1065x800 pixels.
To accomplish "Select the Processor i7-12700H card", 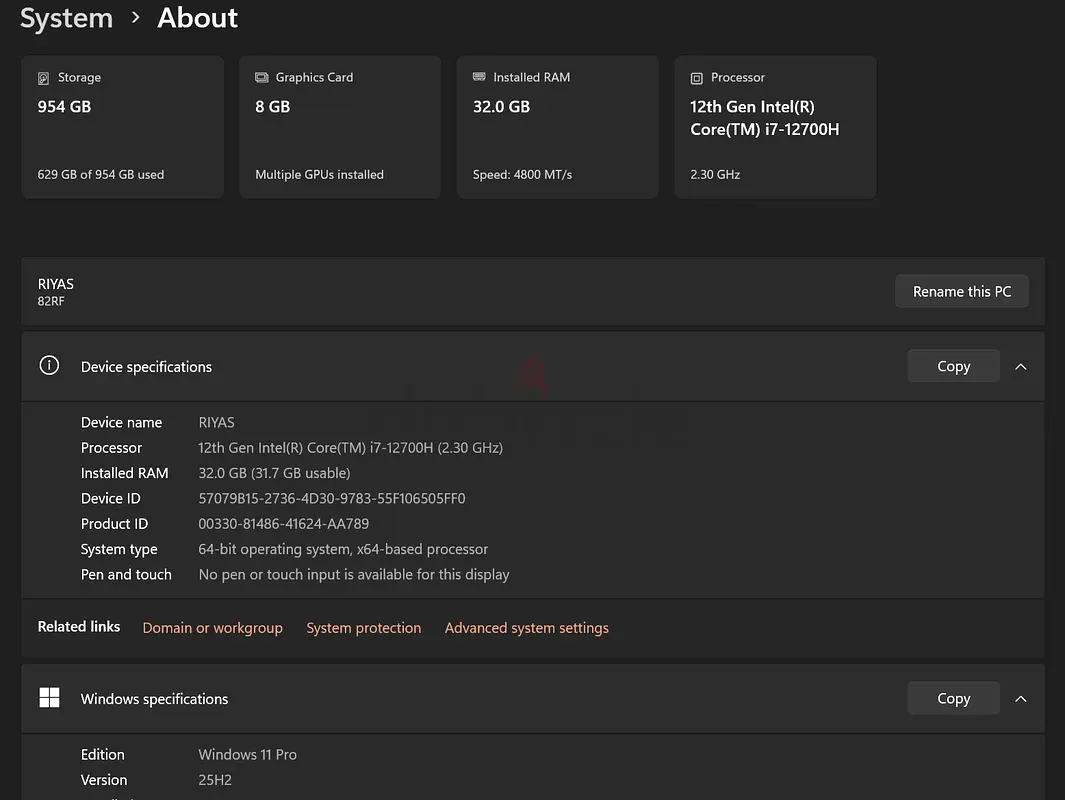I will point(775,127).
